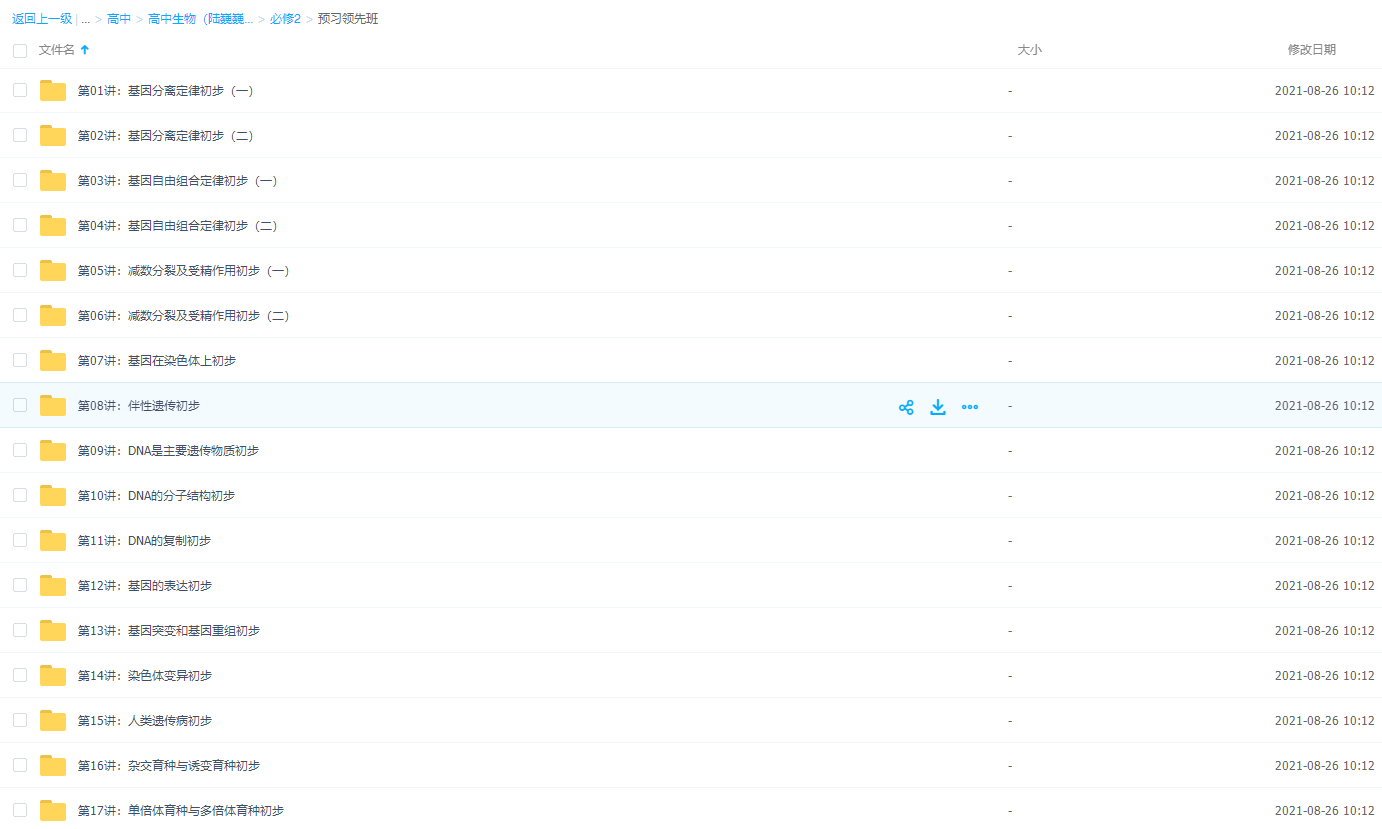Toggle the select-all checkbox in header
This screenshot has height=829, width=1382.
[x=20, y=50]
